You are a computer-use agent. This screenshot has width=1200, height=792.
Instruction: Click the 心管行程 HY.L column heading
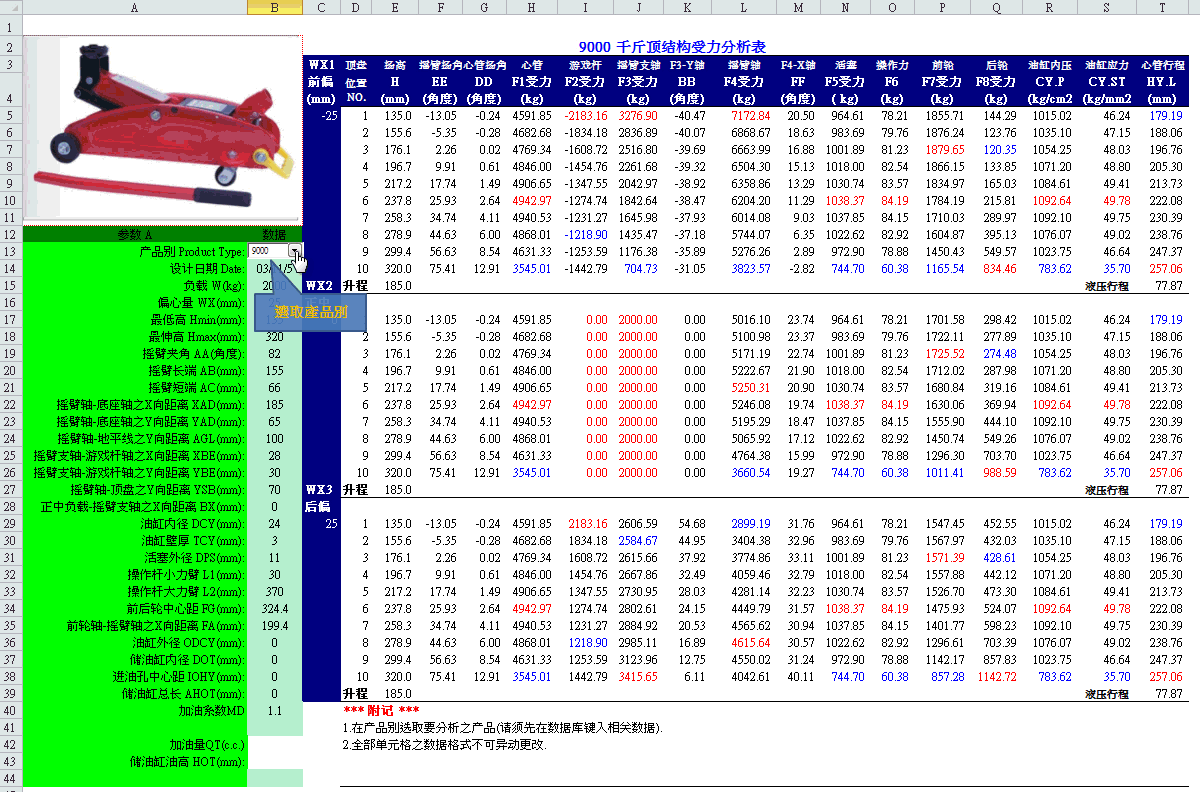coord(1162,81)
